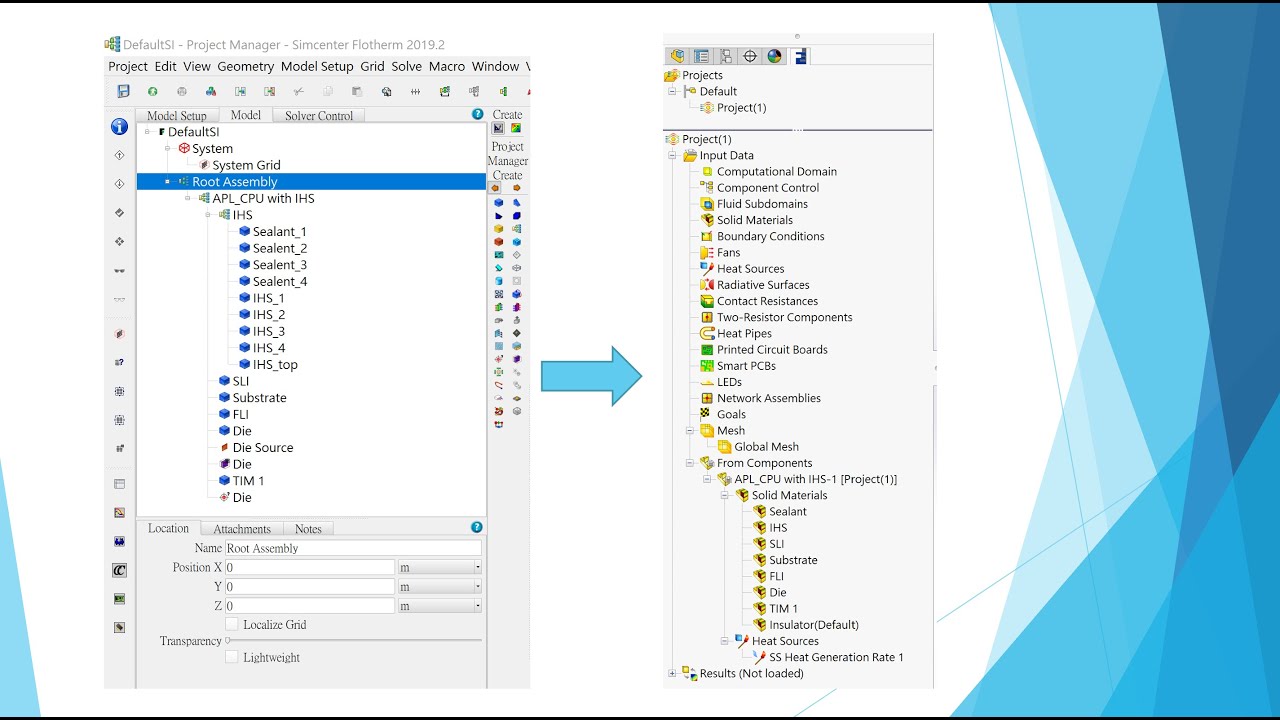
Task: Click the binoculars icon in left sidebar
Action: [x=119, y=542]
